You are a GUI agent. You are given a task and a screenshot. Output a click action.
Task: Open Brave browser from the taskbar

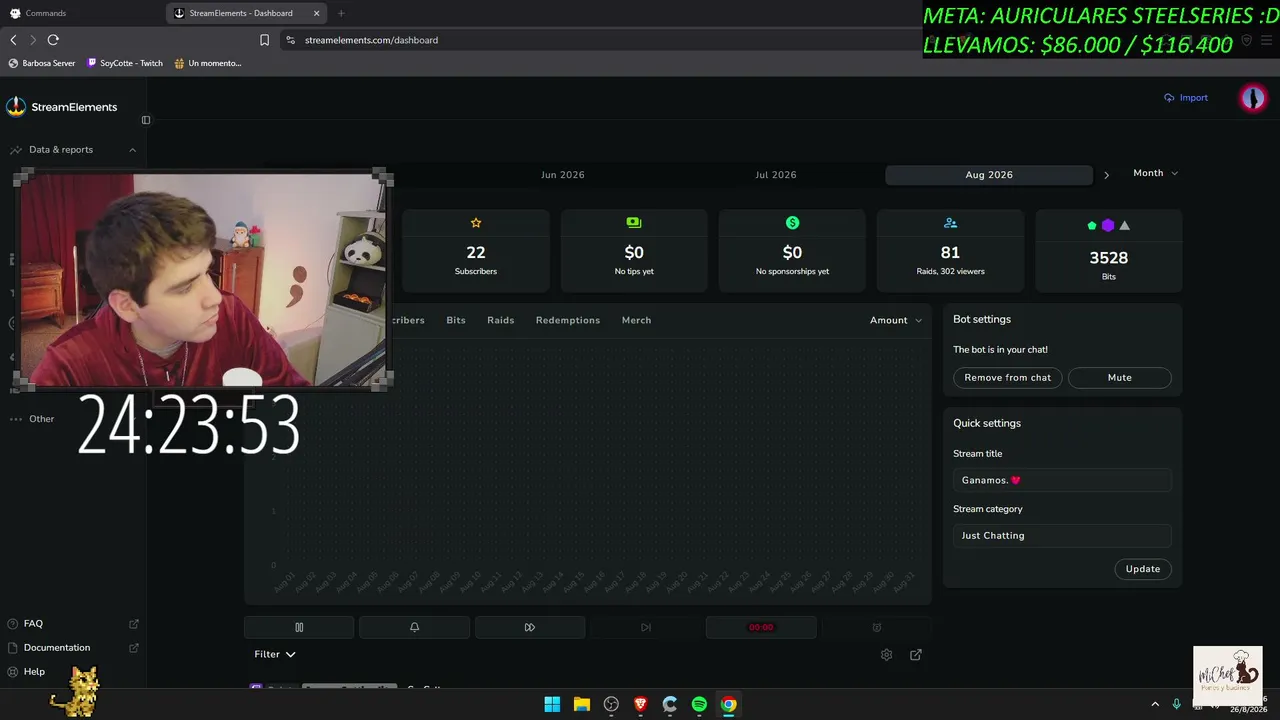pyautogui.click(x=640, y=704)
